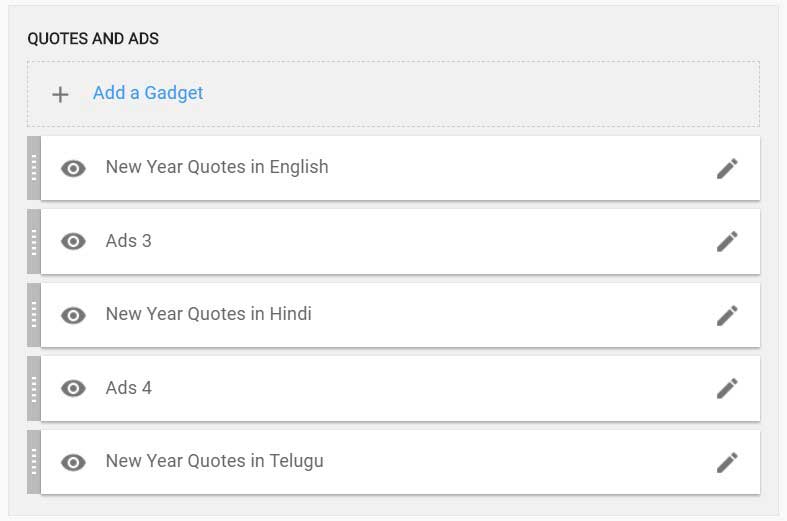Image resolution: width=787 pixels, height=521 pixels.
Task: Toggle visibility of New Year Quotes in Telugu
Action: click(73, 463)
